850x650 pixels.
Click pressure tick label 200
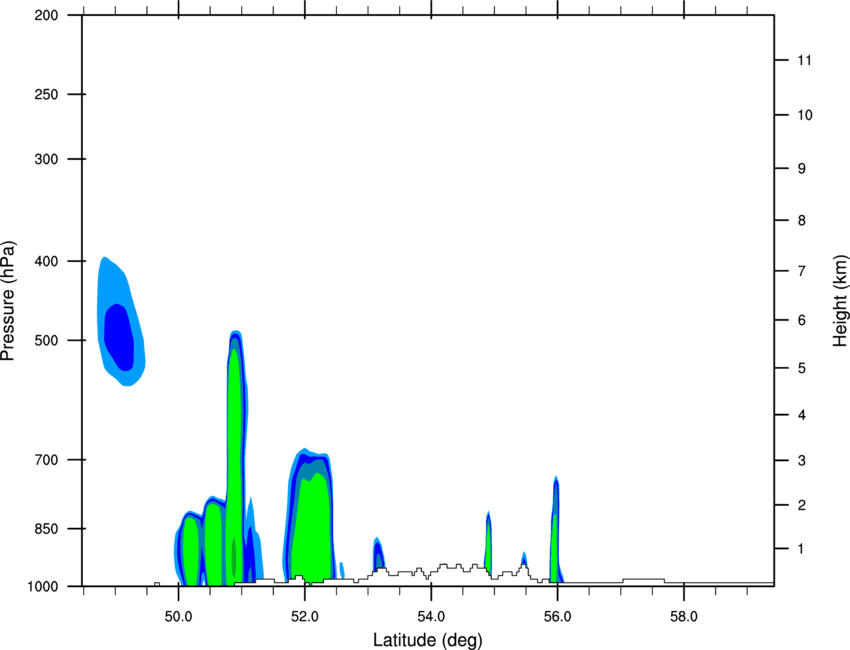(46, 15)
